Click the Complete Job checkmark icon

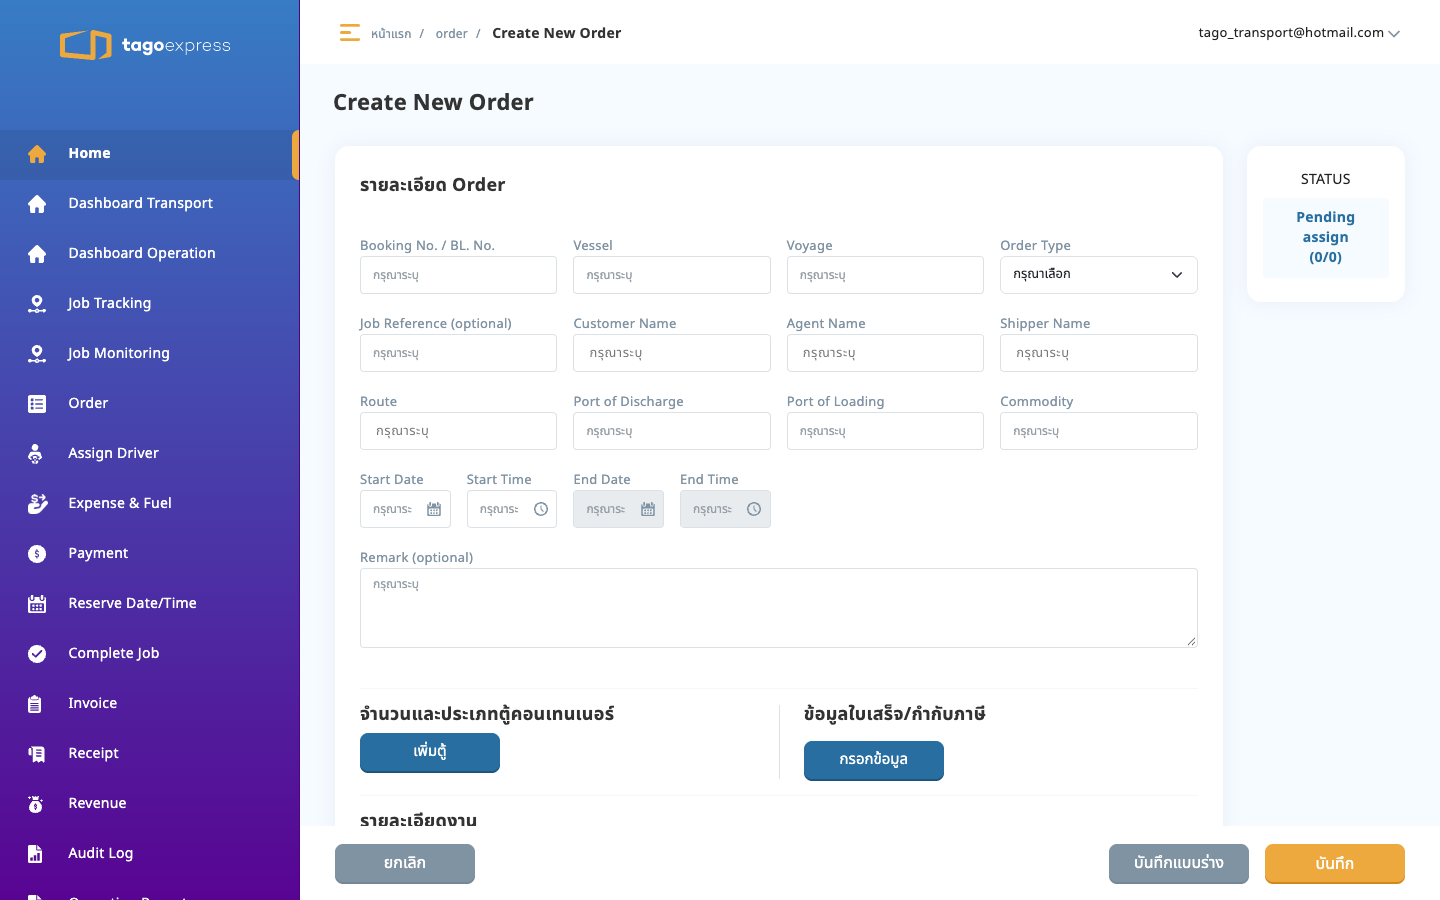coord(37,654)
